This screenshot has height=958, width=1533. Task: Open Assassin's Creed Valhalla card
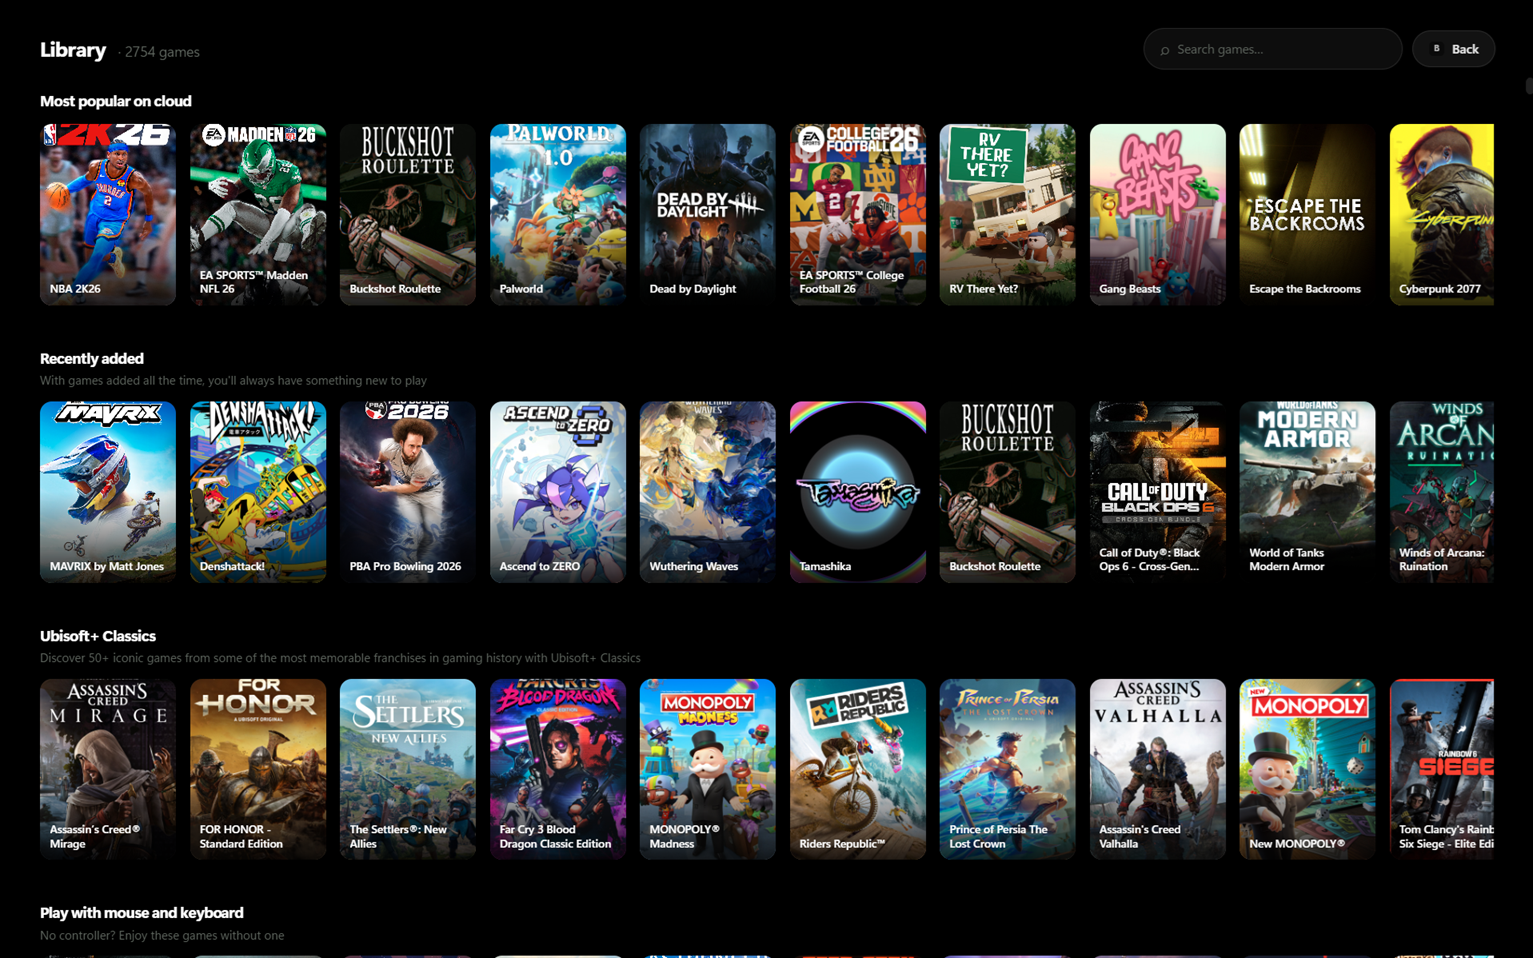(1158, 769)
